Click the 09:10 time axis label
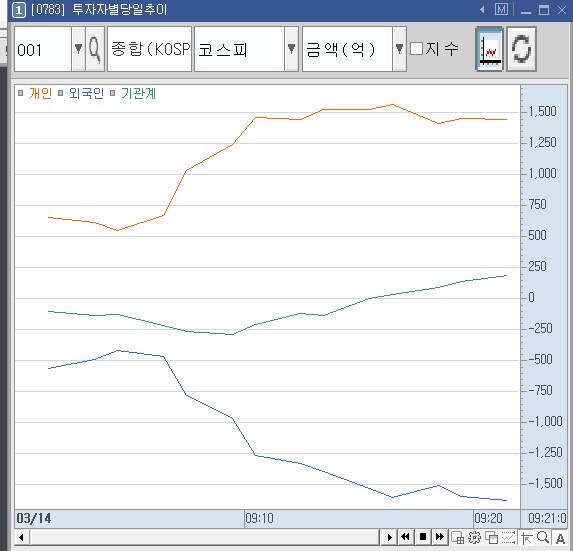573x551 pixels. [x=259, y=518]
